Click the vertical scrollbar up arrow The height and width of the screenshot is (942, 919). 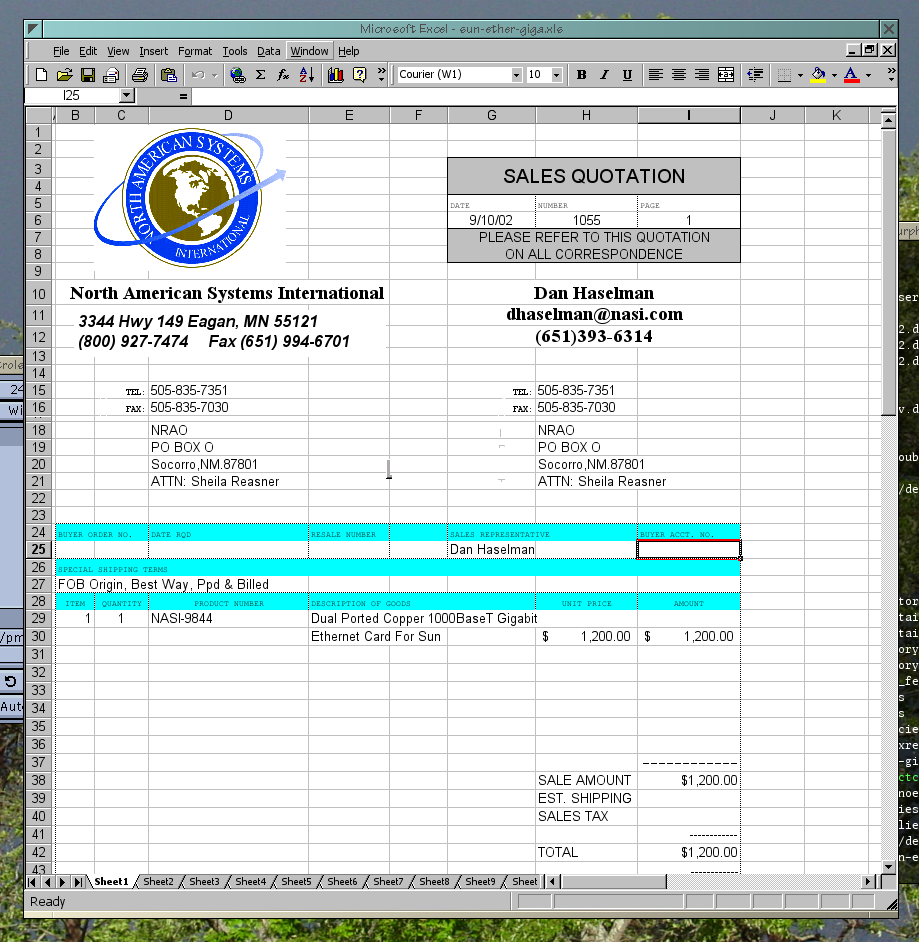tap(888, 121)
